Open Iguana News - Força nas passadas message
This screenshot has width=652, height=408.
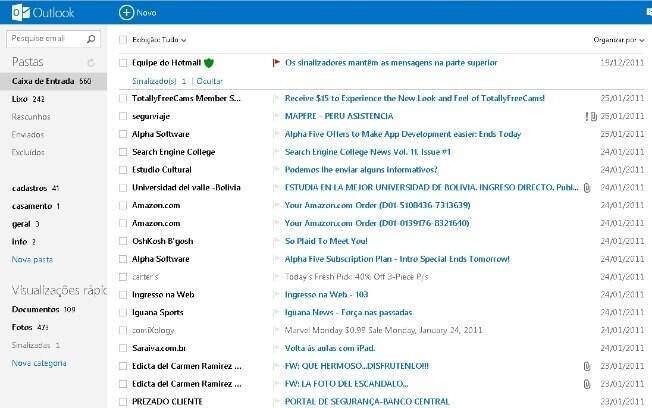(x=348, y=313)
